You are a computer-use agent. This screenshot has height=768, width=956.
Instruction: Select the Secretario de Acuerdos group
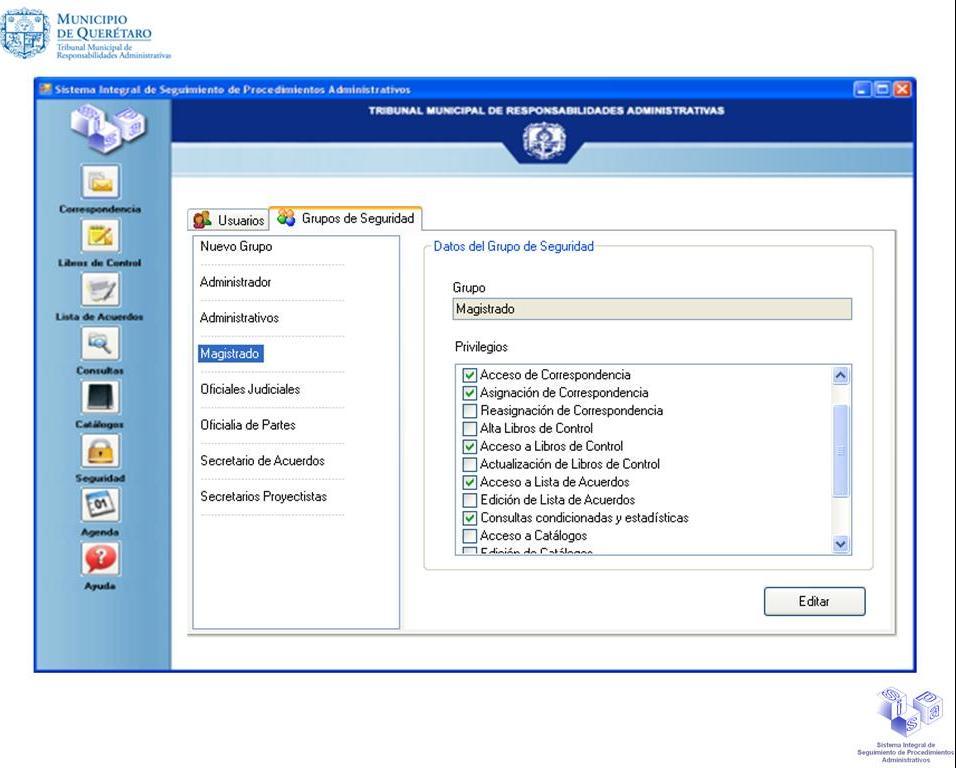pyautogui.click(x=262, y=461)
